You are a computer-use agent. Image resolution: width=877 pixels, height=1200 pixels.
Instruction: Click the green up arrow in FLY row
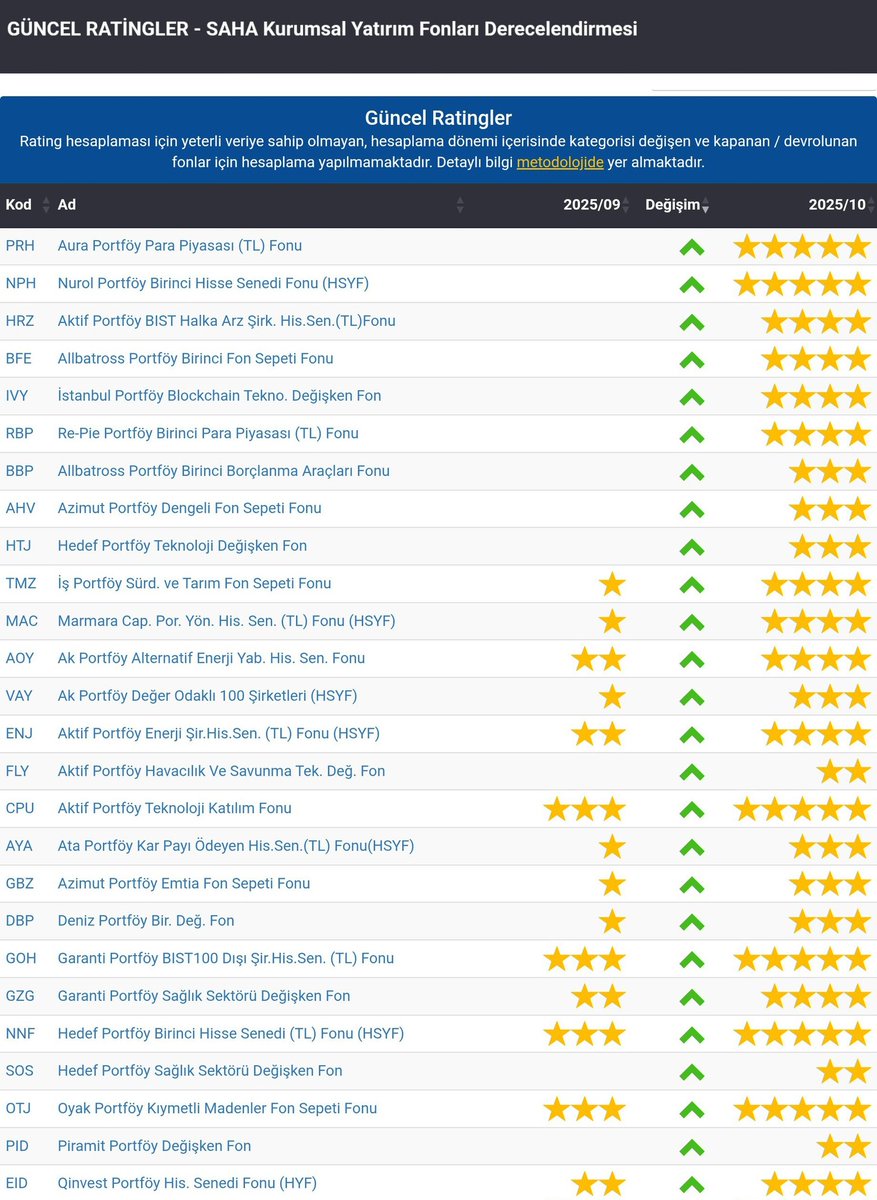click(x=692, y=772)
